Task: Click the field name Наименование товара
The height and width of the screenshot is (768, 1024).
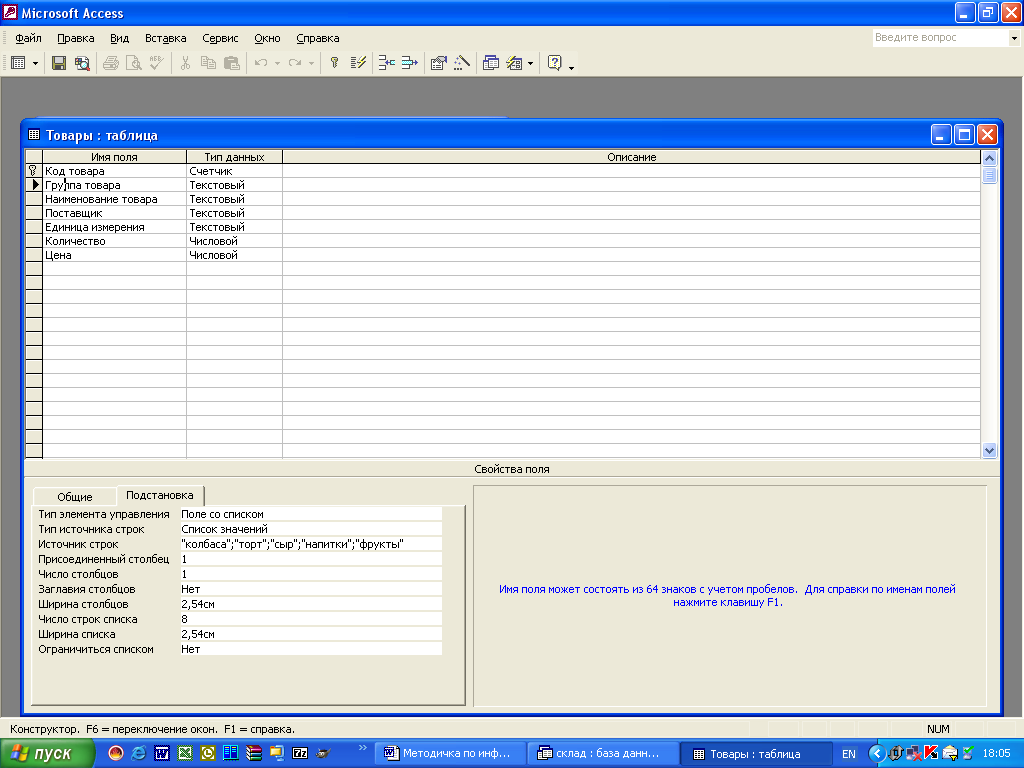Action: pyautogui.click(x=101, y=199)
